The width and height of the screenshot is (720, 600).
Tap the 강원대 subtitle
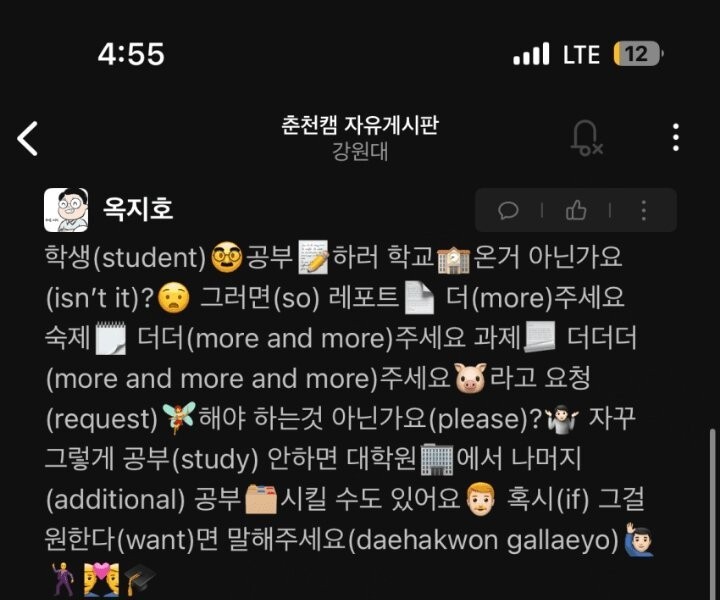click(360, 151)
